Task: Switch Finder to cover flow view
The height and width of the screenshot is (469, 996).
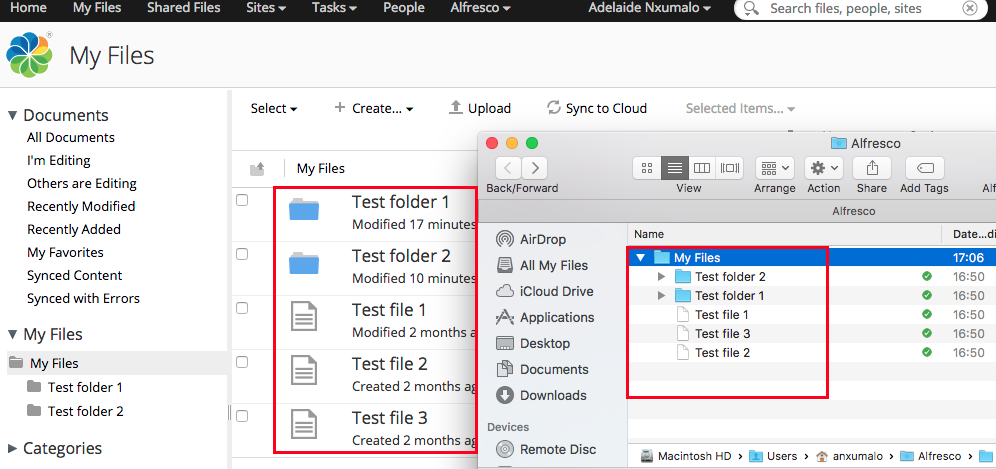Action: 730,168
